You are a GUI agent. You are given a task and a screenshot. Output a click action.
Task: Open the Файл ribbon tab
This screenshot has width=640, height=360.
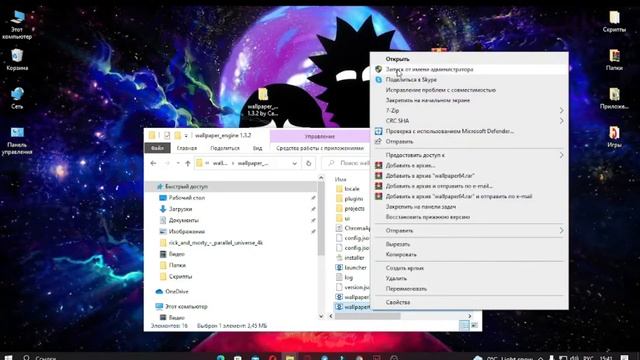[x=157, y=148]
